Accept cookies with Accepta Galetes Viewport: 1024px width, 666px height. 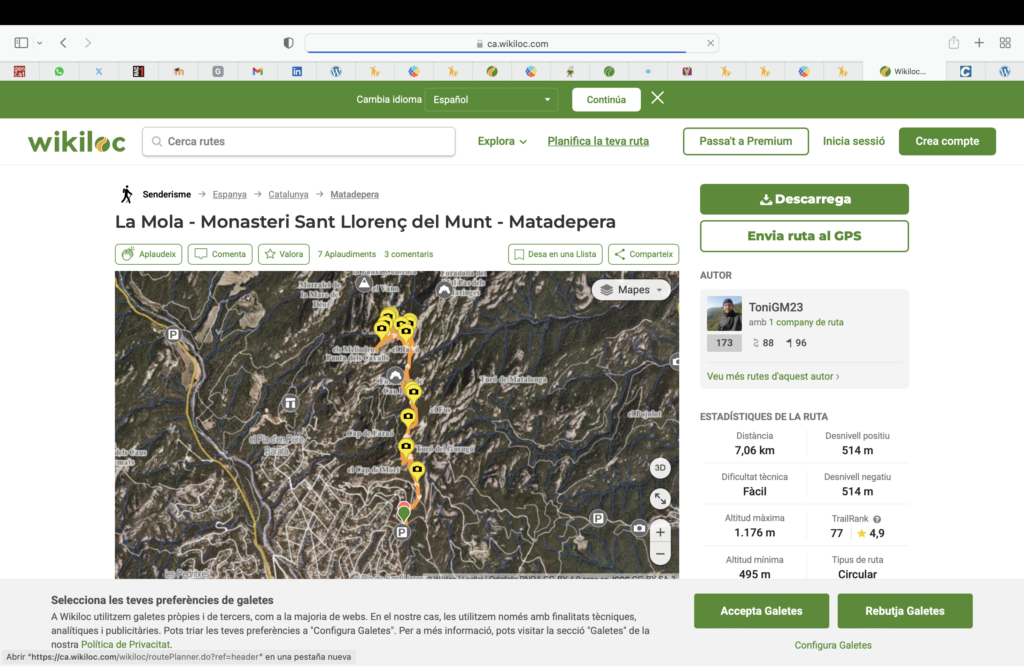coord(761,611)
